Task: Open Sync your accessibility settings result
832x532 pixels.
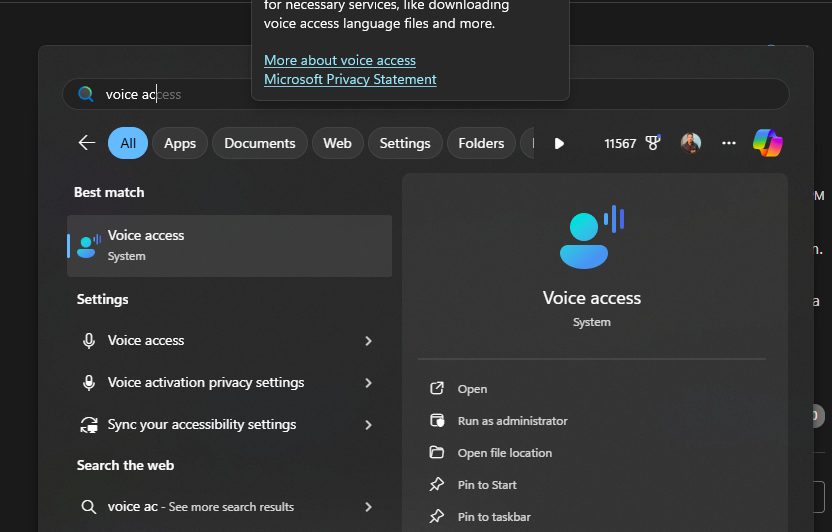Action: click(x=229, y=425)
